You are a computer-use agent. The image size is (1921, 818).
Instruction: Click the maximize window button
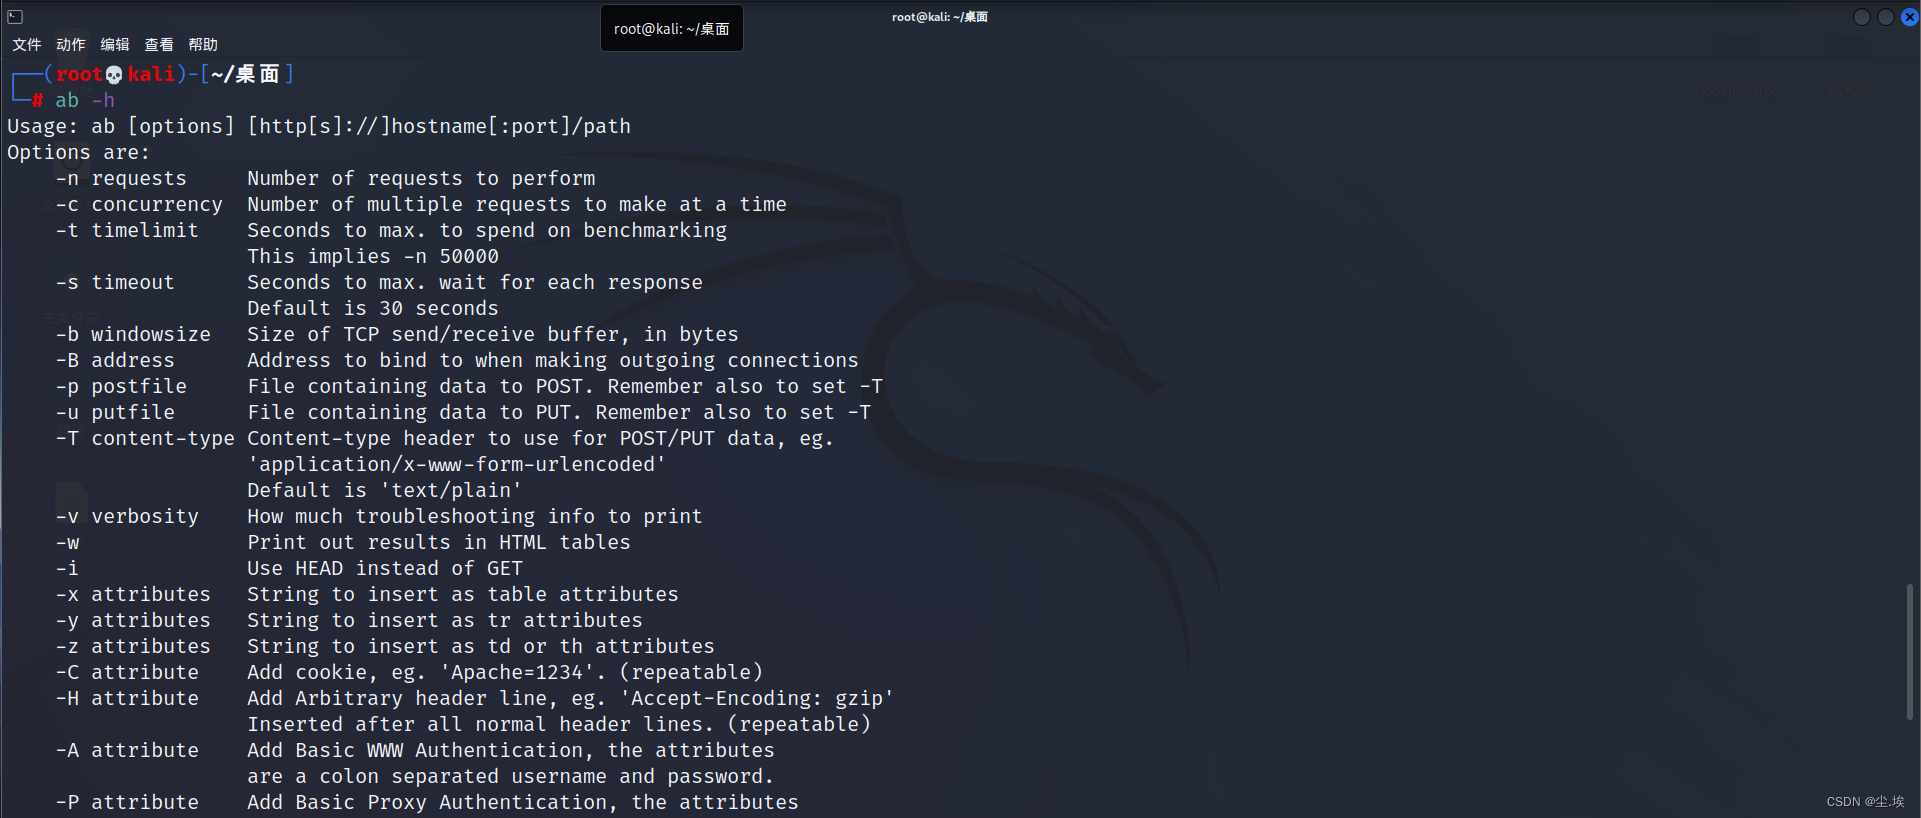(1886, 17)
